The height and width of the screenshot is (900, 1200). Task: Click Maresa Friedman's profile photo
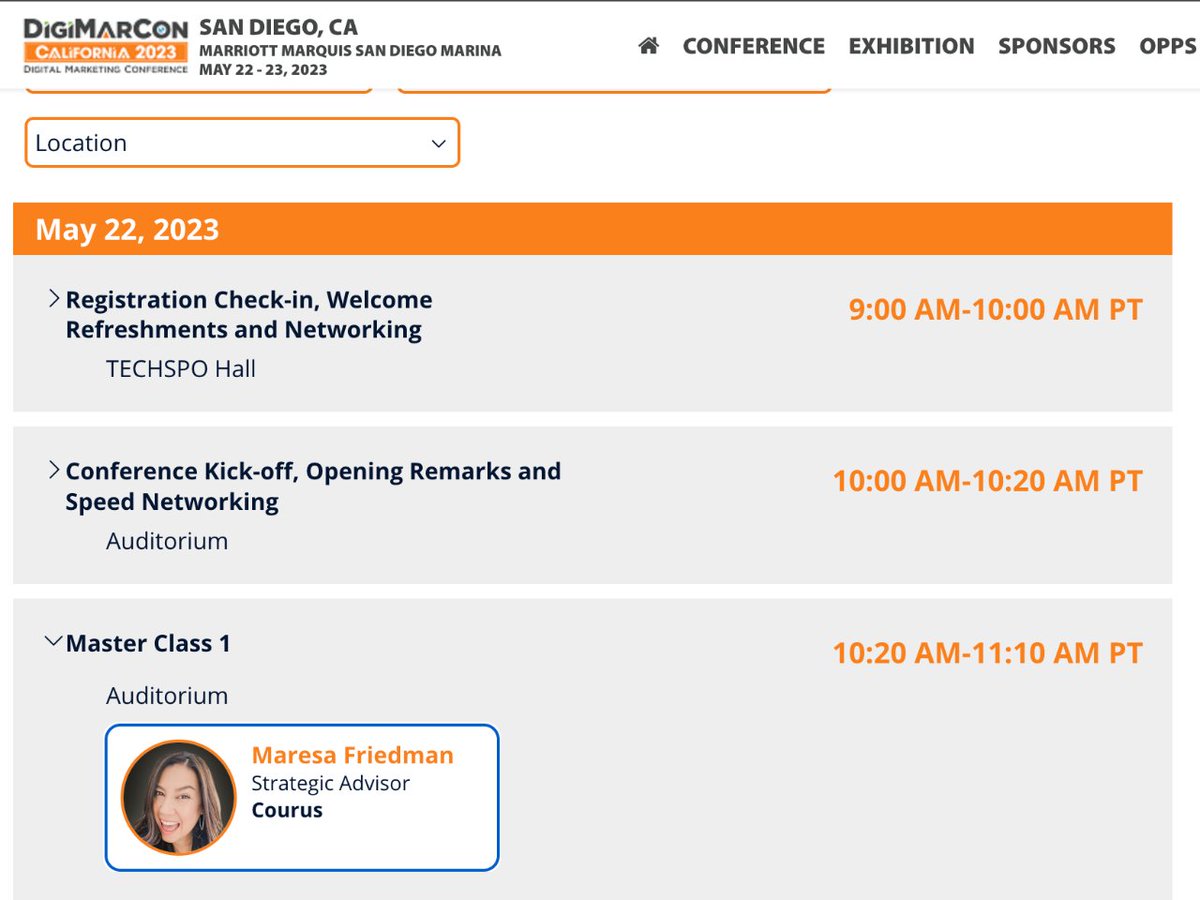click(178, 797)
